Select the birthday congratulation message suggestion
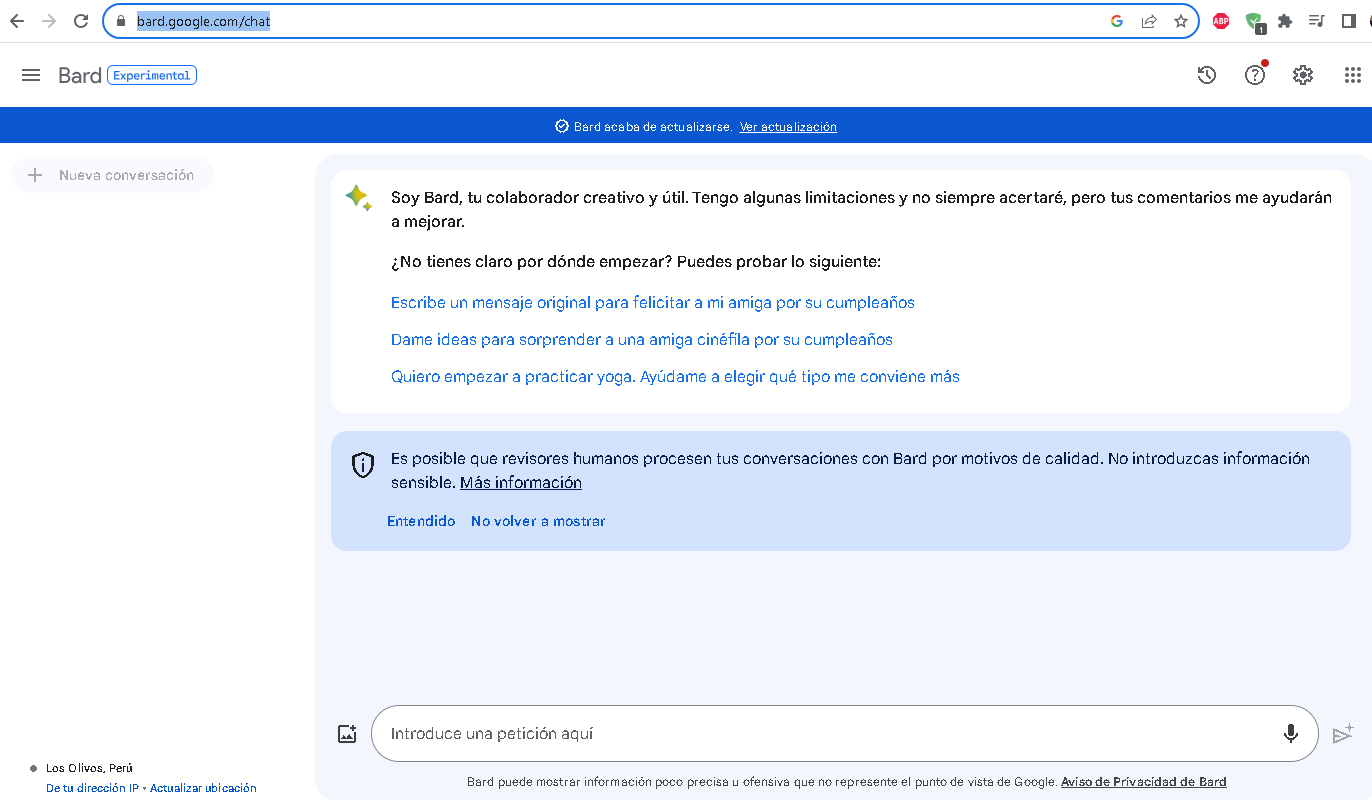 [653, 302]
